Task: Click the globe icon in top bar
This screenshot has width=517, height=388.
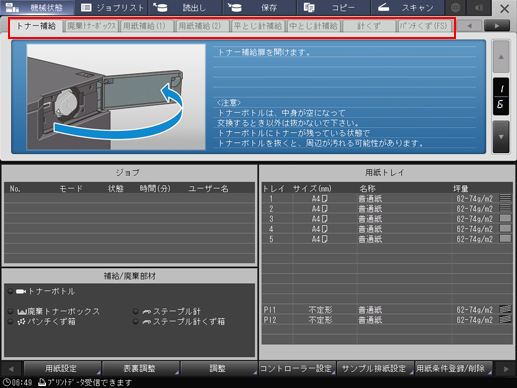Action: tap(456, 7)
